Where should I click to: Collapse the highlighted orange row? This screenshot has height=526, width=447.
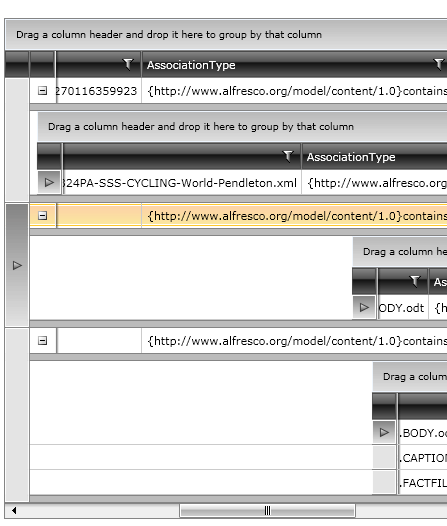click(x=43, y=216)
